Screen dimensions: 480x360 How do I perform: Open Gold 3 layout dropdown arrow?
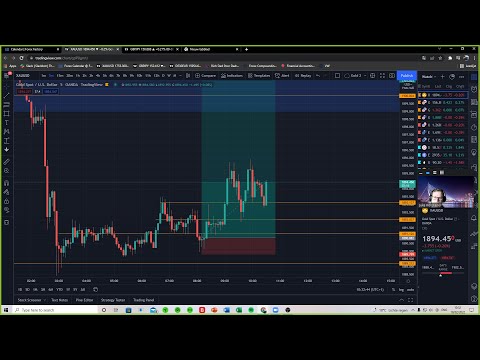pyautogui.click(x=365, y=76)
